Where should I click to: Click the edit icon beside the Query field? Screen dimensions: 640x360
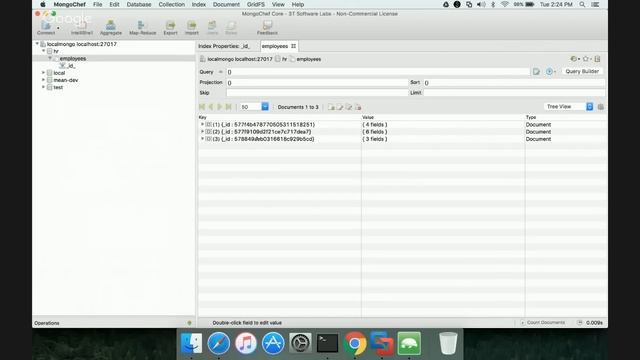point(536,72)
